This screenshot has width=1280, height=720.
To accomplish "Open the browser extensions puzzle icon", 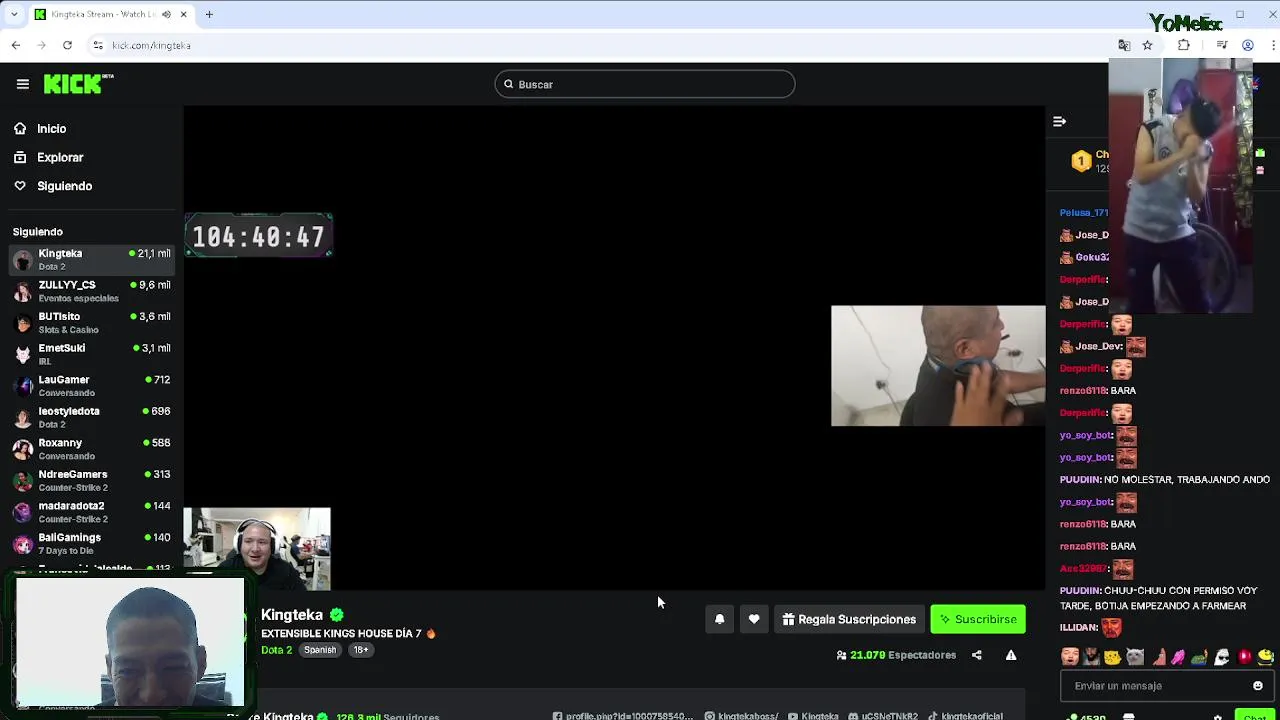I will pos(1184,45).
